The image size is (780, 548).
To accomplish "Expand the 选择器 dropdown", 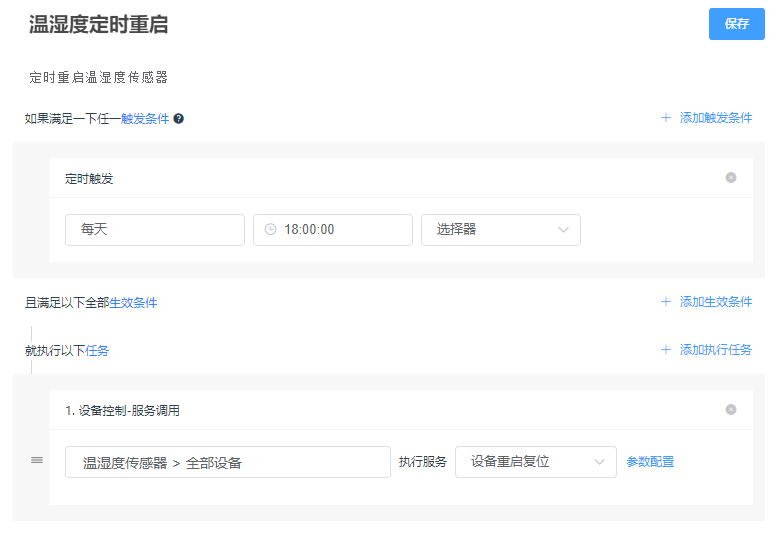I will coord(500,230).
